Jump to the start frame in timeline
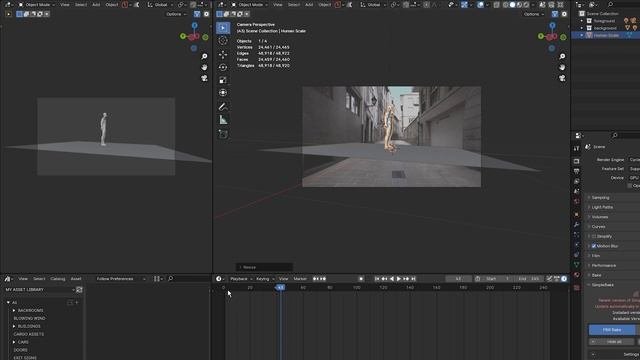The width and height of the screenshot is (640, 360). pos(377,279)
